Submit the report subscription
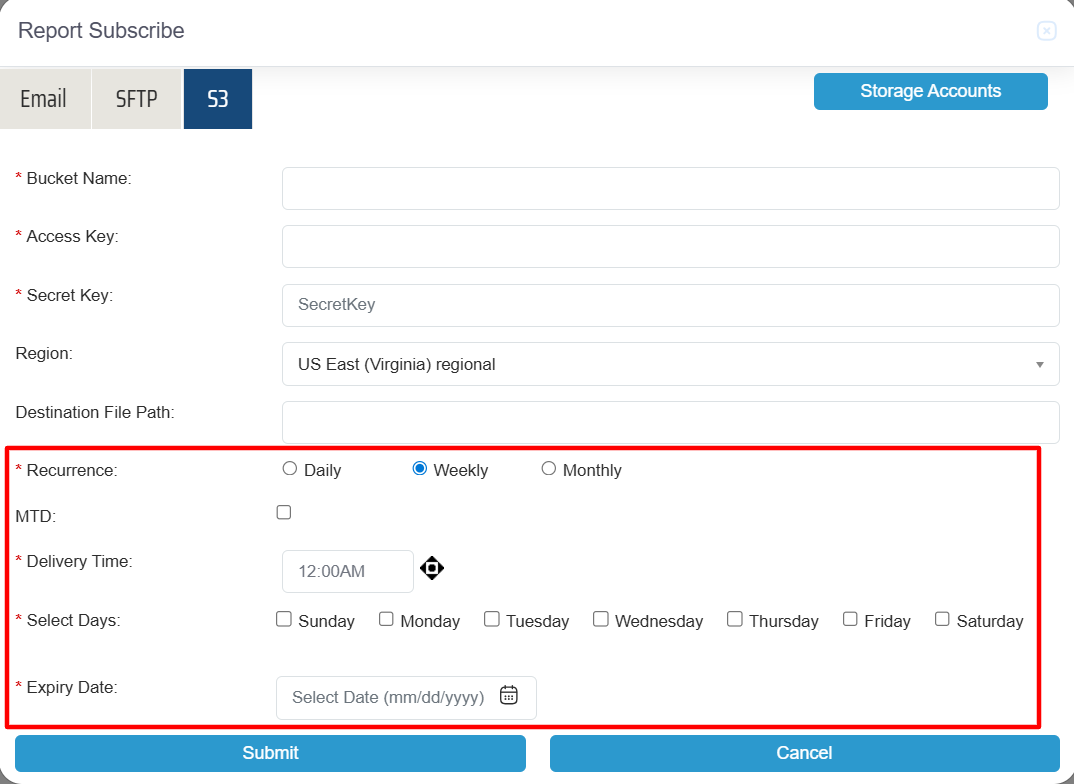This screenshot has width=1074, height=784. click(x=271, y=753)
